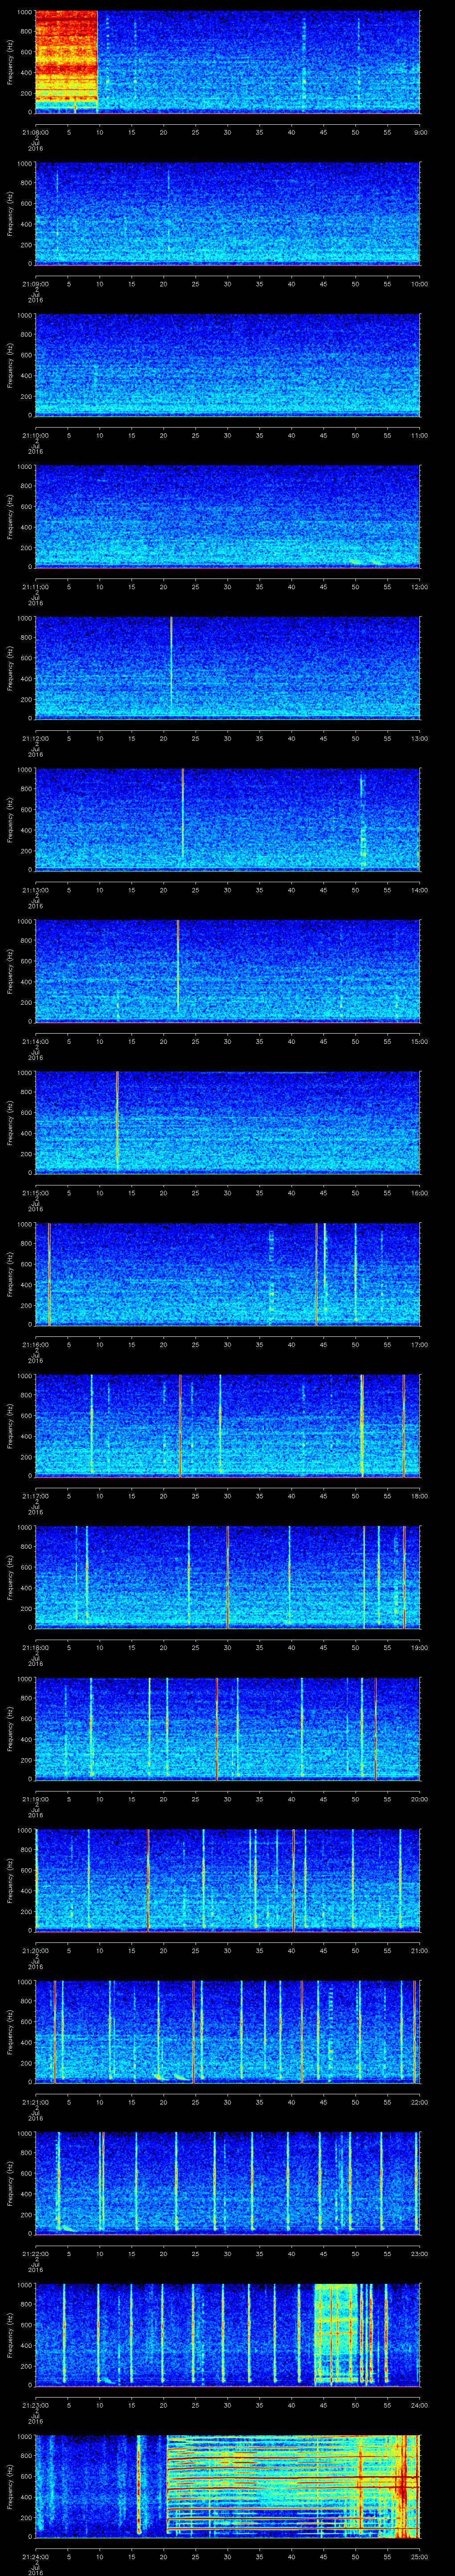This screenshot has width=455, height=2576.
Task: Select the yellow broadband burst in the 21:23 spectrogram
Action: (x=337, y=2334)
